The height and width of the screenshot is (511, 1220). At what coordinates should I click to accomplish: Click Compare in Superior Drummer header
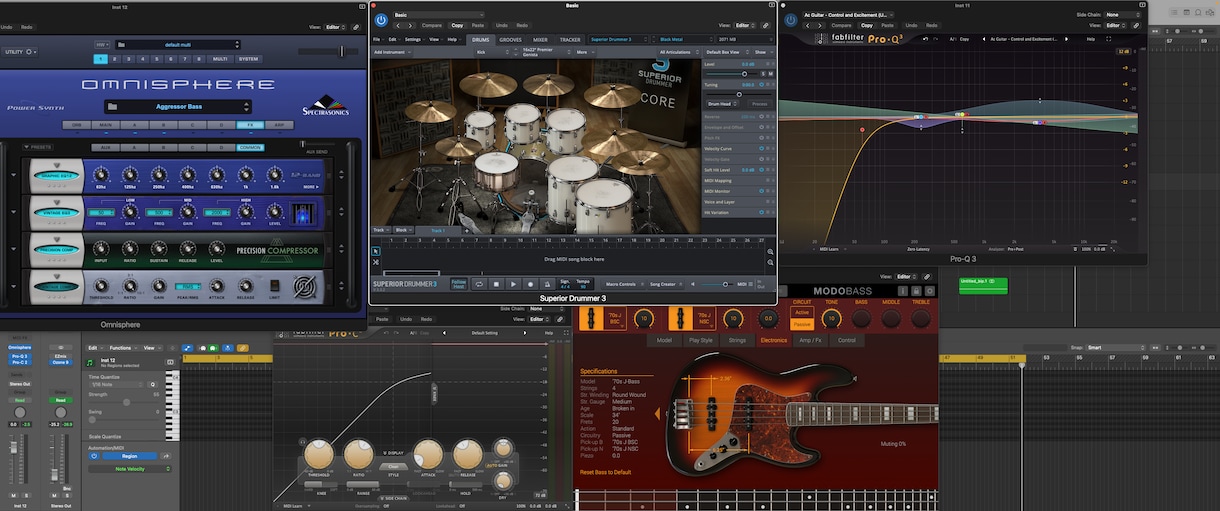(431, 25)
